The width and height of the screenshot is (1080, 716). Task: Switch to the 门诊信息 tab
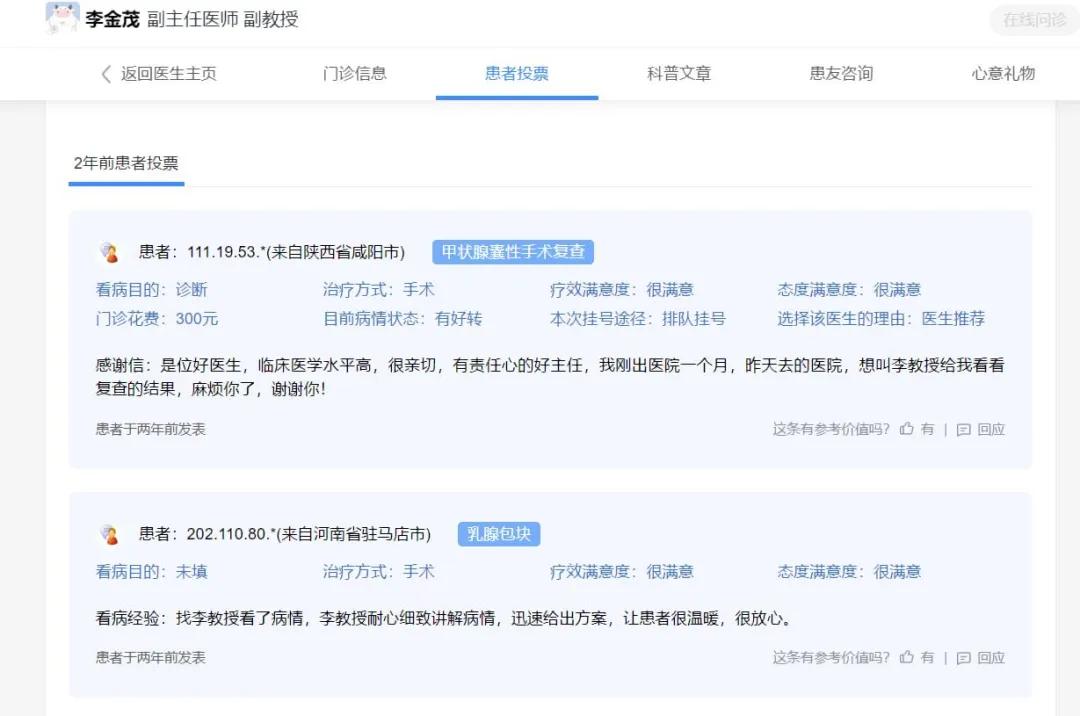pyautogui.click(x=356, y=73)
